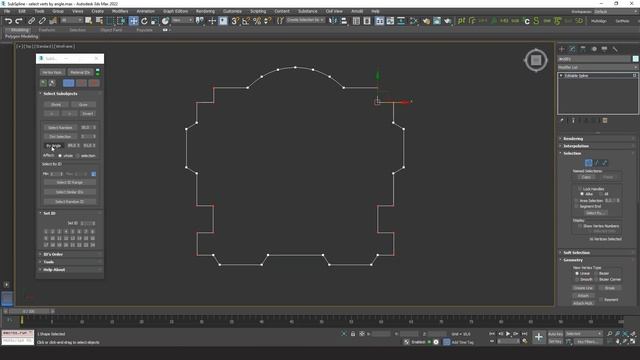Viewport: 640px width, 360px height.
Task: Click the Align tool icon
Action: pyautogui.click(x=344, y=21)
